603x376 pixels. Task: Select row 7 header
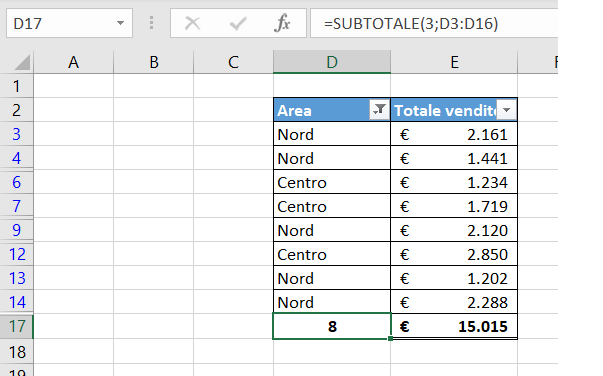17,206
